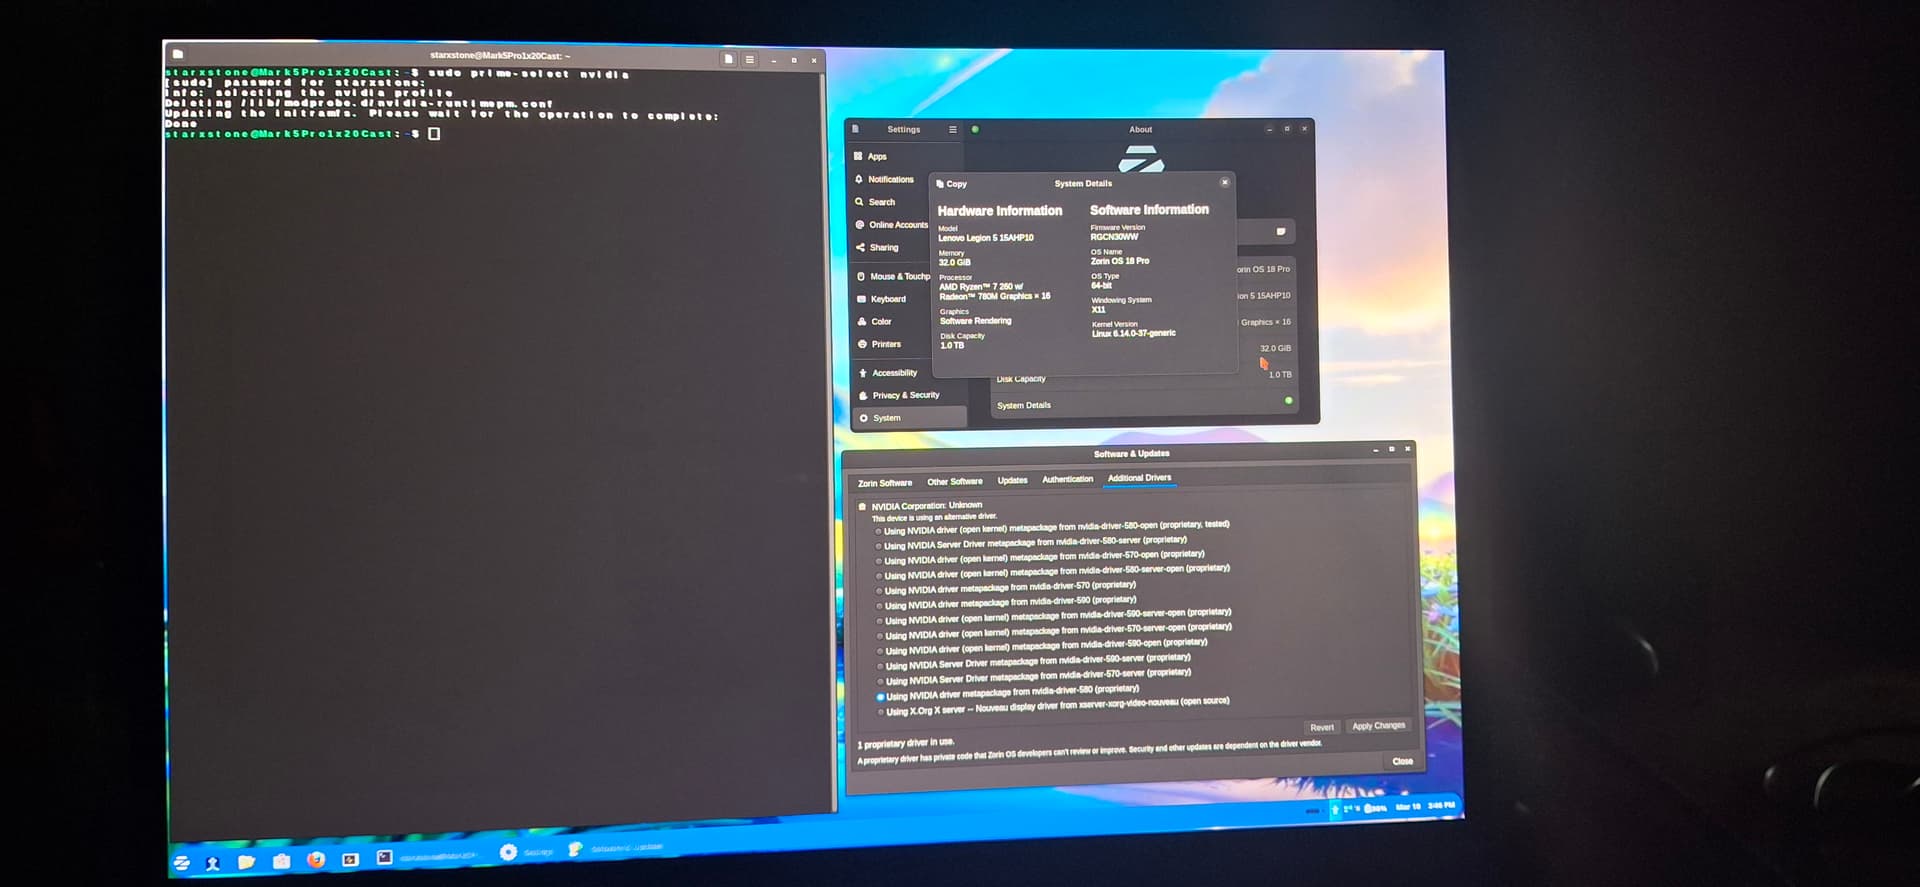Viewport: 1920px width, 887px height.
Task: Click the Linux 6.14.0-37-generic kernel version text
Action: click(1133, 333)
